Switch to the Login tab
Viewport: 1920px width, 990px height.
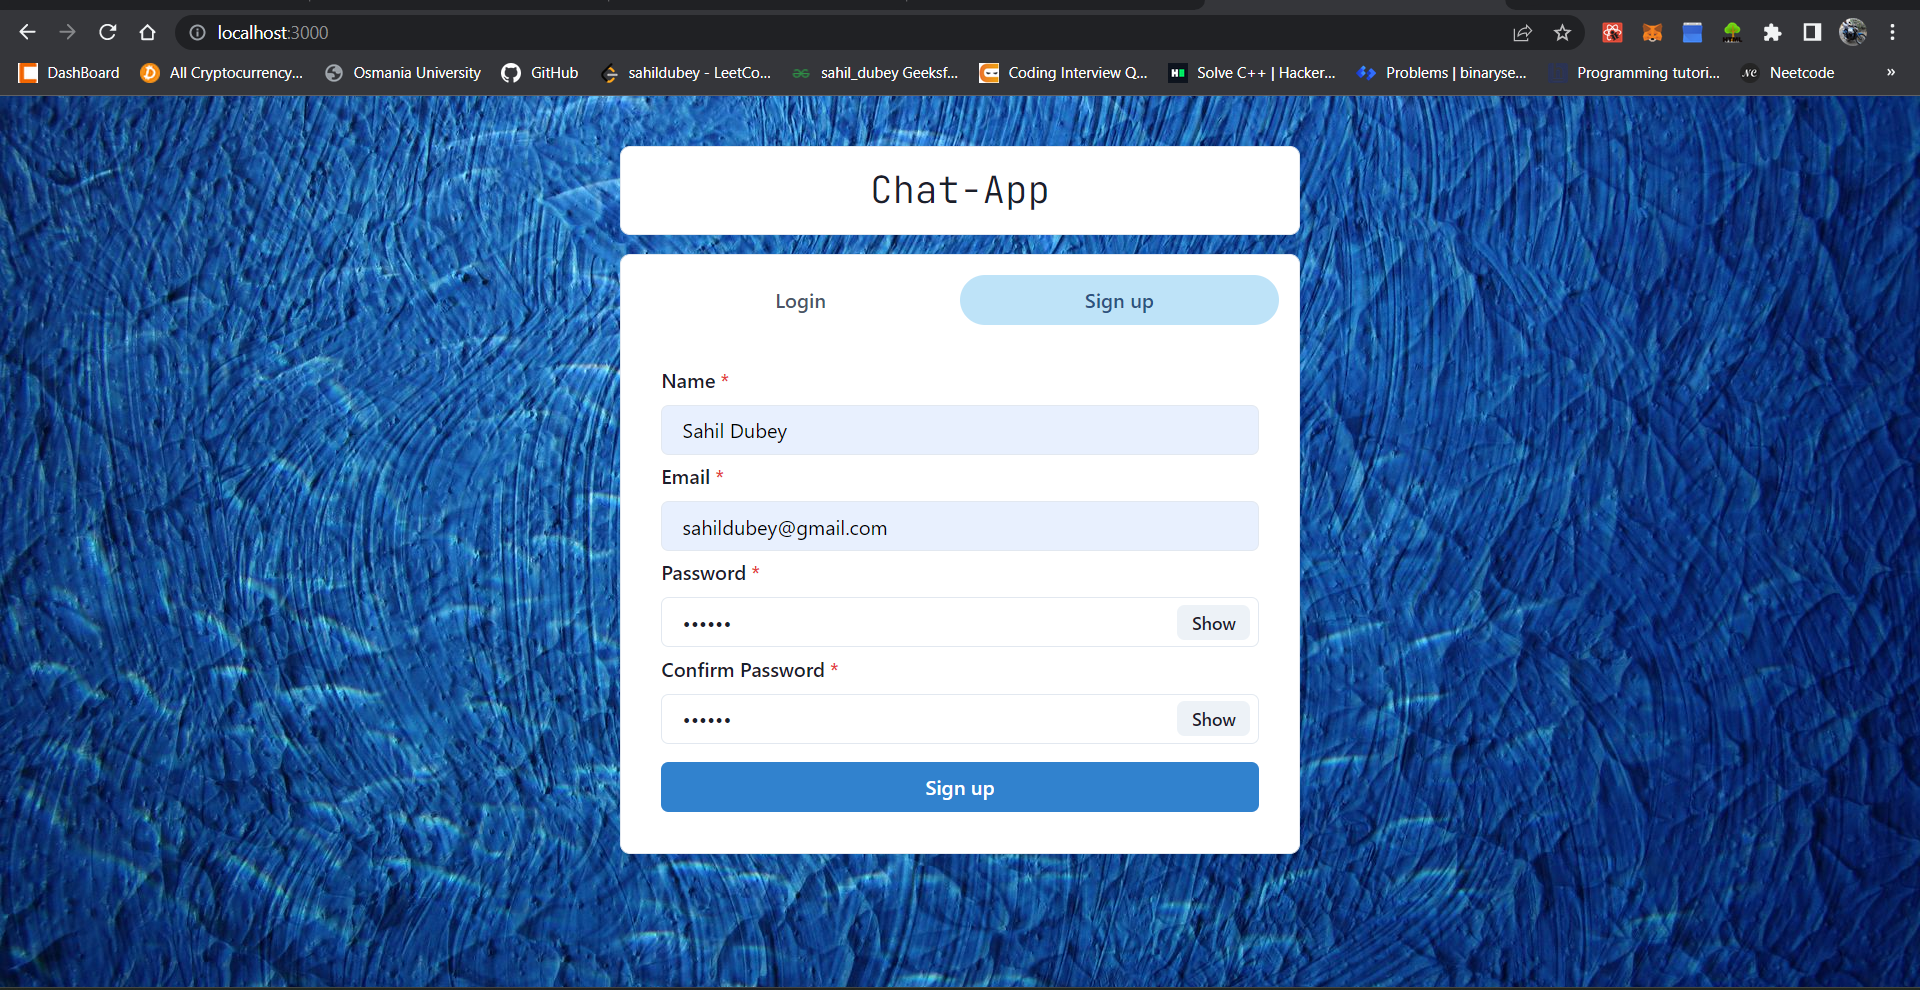point(800,301)
